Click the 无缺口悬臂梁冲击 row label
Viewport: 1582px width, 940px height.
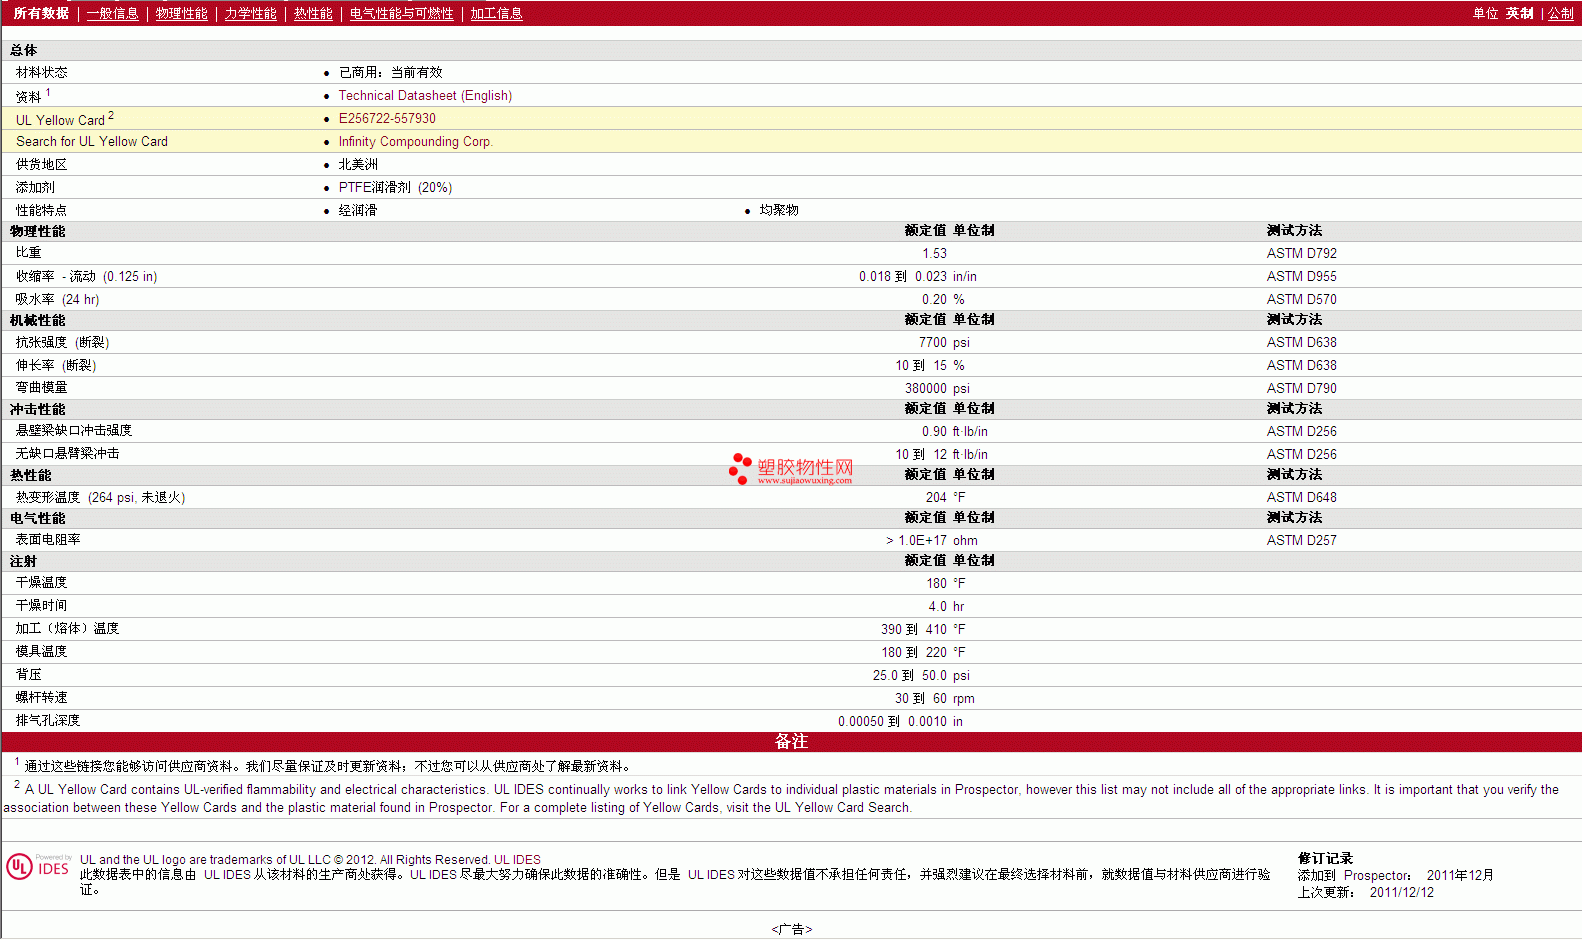click(67, 453)
